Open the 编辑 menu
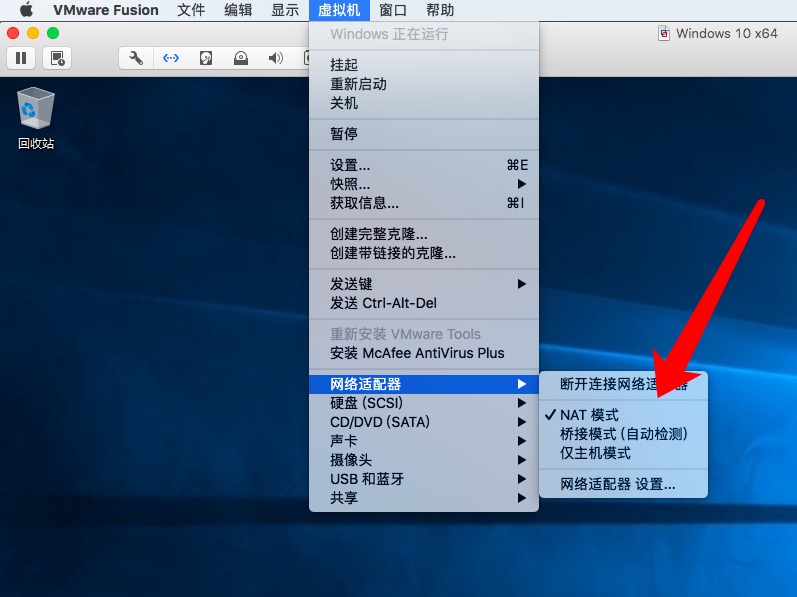 coord(238,10)
